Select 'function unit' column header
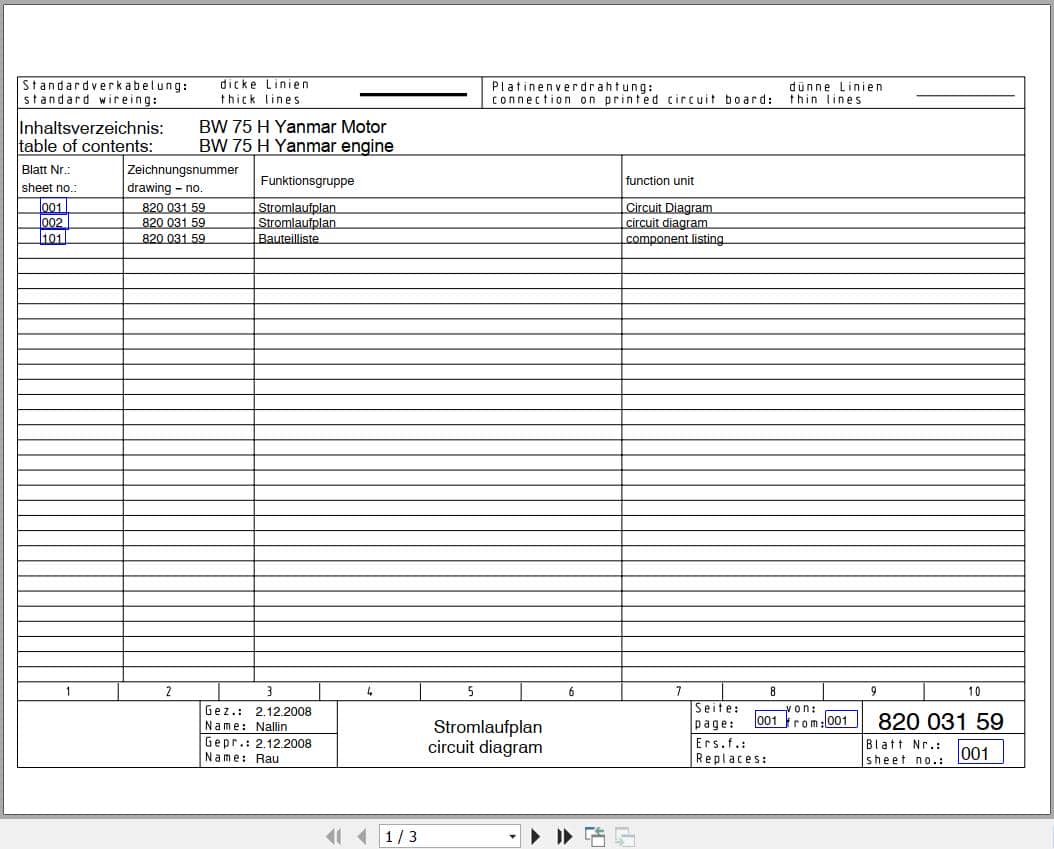 point(659,181)
